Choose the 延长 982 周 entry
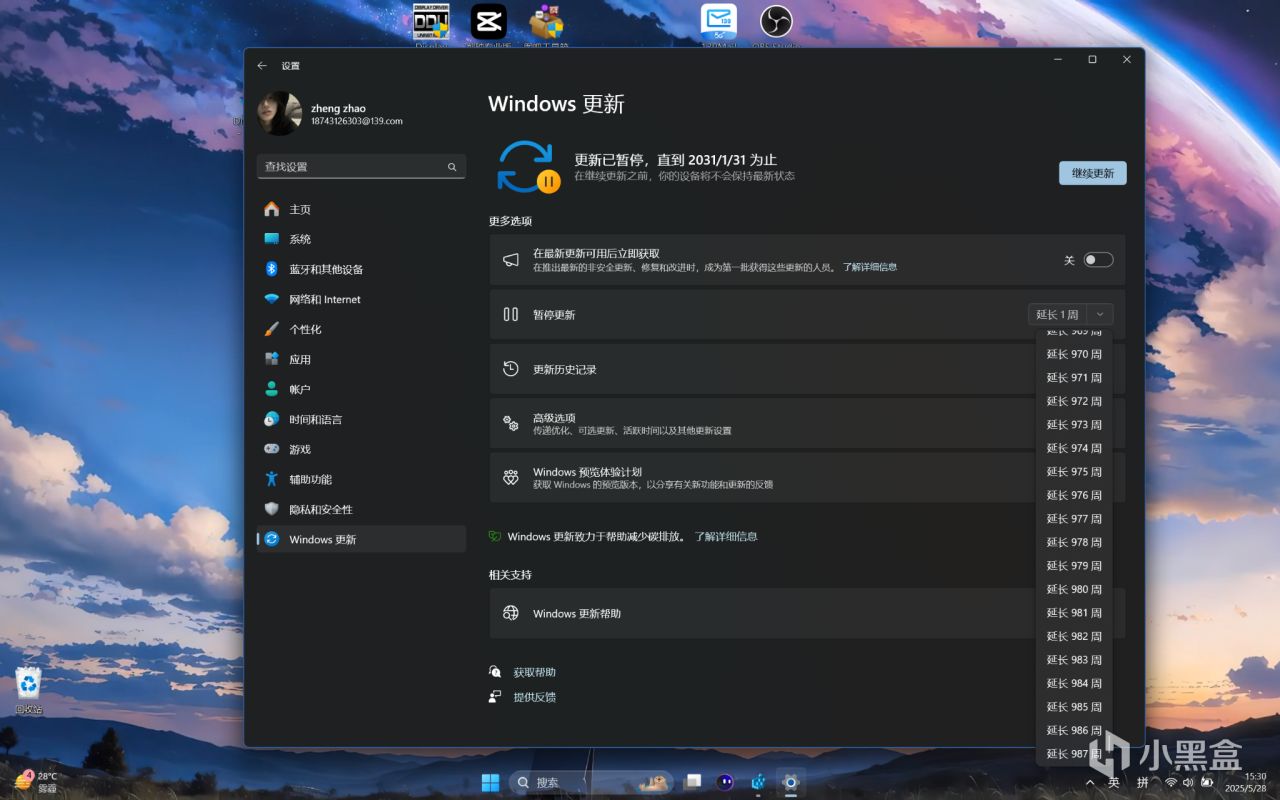Image resolution: width=1280 pixels, height=800 pixels. coord(1074,636)
